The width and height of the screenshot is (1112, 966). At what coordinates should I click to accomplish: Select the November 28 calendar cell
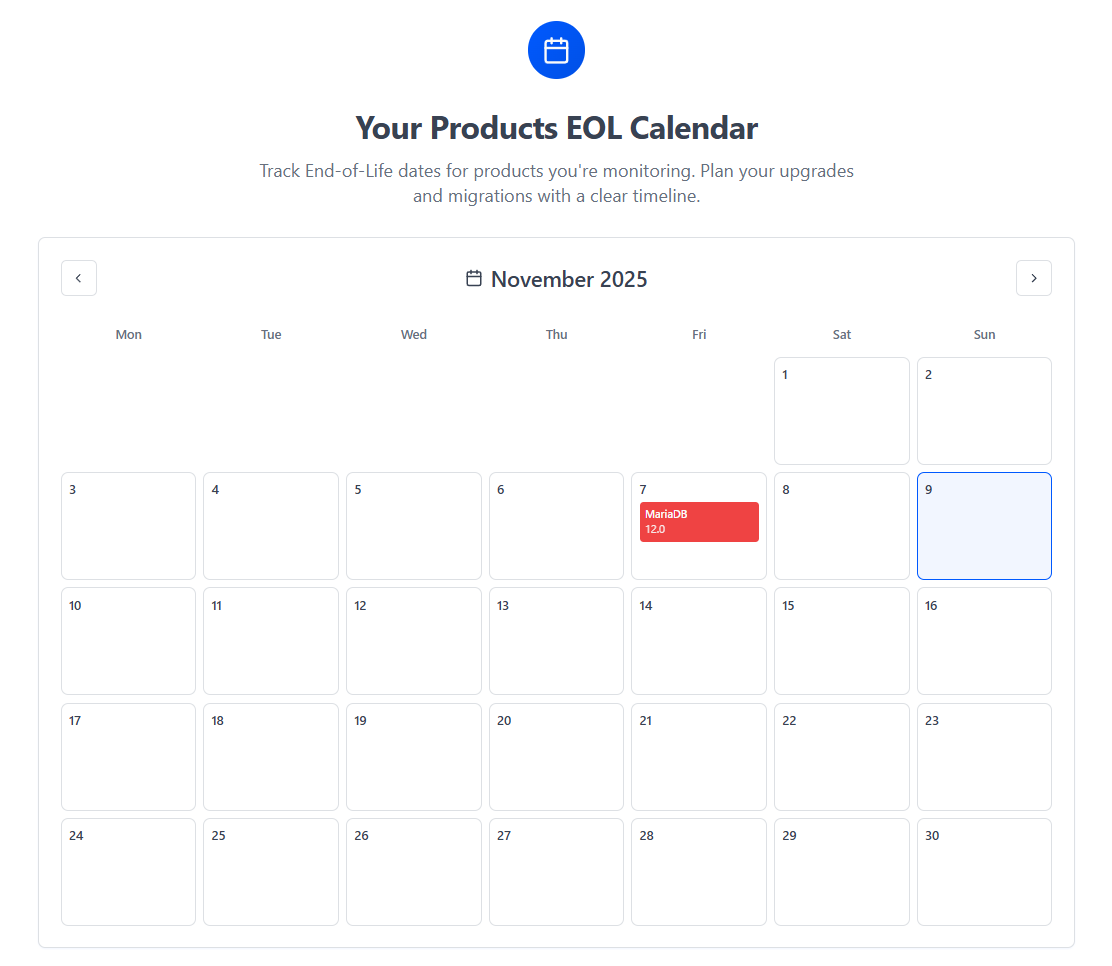point(699,872)
